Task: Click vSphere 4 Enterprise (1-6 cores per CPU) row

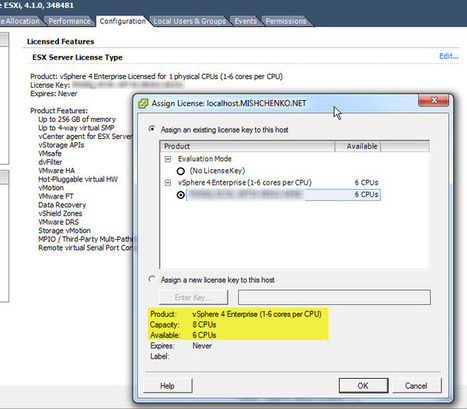Action: point(245,183)
